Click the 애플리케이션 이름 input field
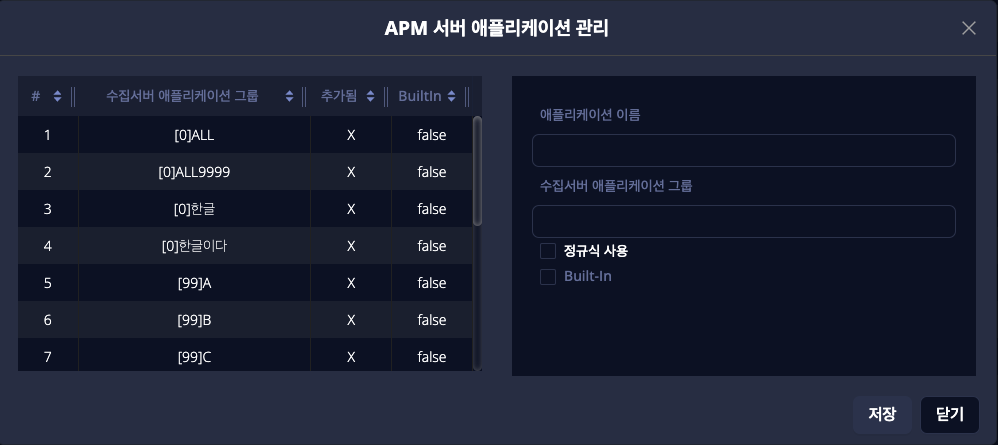 tap(743, 151)
